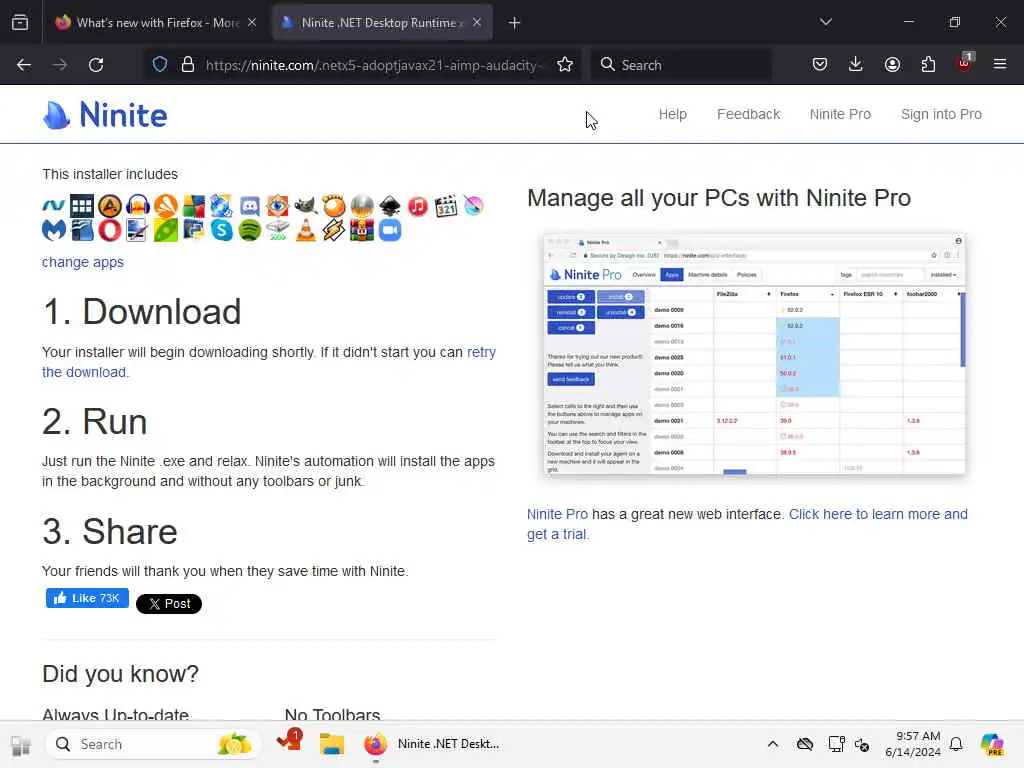Screen dimensions: 1024x768
Task: Click the GIMP mascot icon
Action: 306,206
